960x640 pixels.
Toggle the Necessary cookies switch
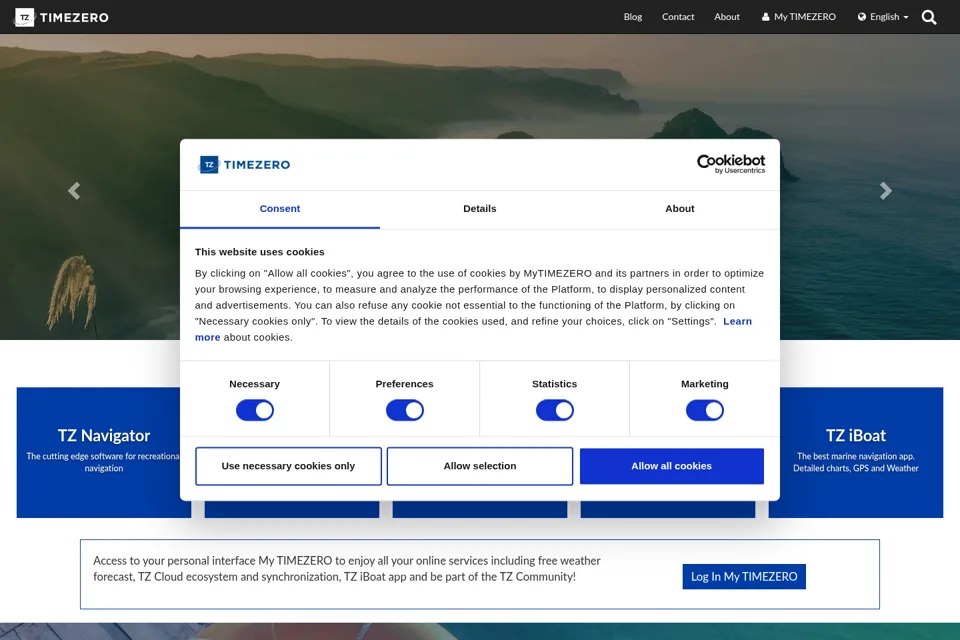255,410
